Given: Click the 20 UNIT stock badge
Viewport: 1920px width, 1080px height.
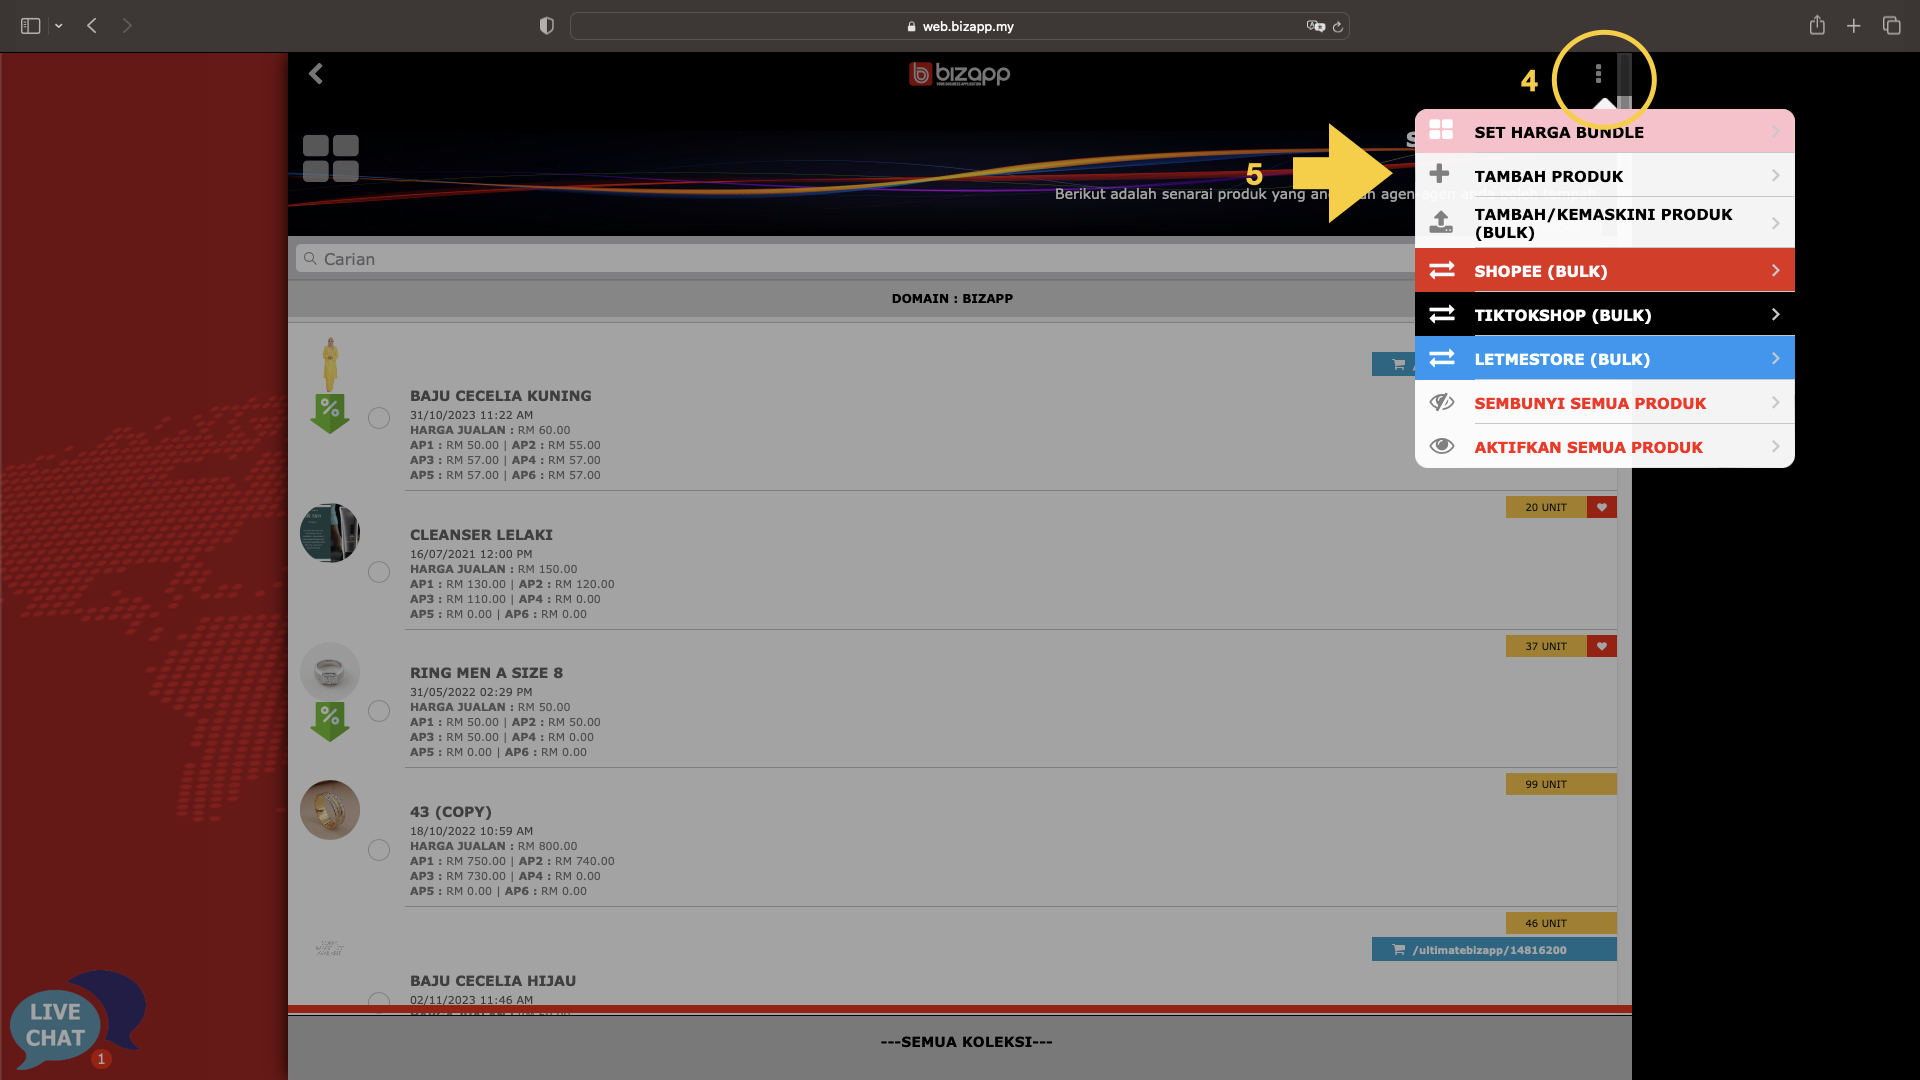Looking at the screenshot, I should pyautogui.click(x=1546, y=507).
